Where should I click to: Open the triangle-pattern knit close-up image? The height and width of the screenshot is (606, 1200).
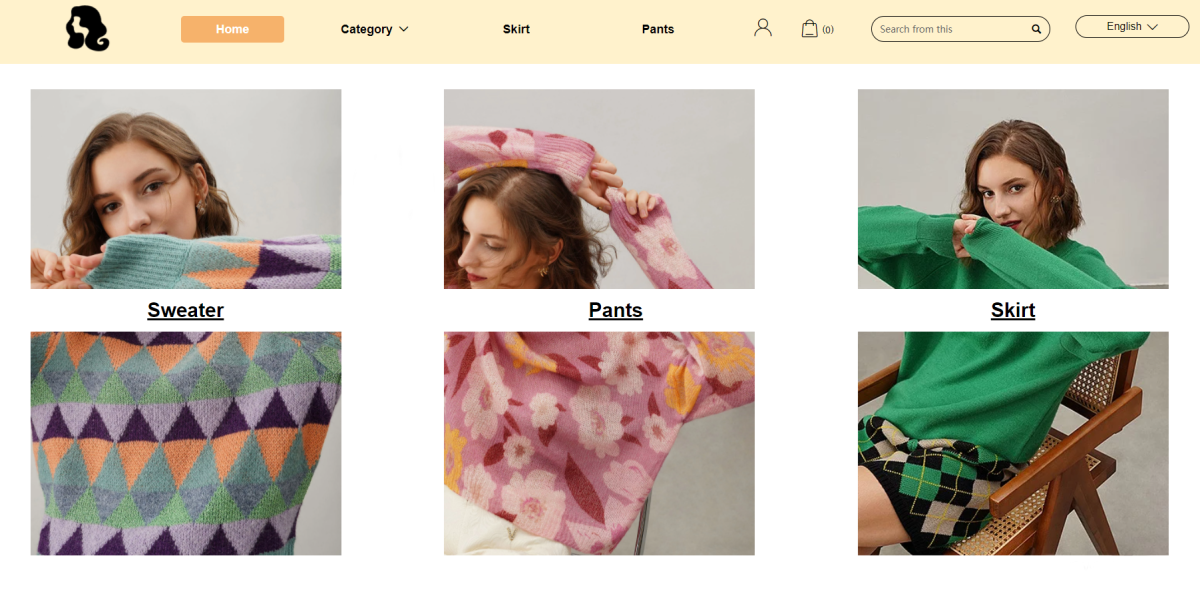[x=186, y=443]
